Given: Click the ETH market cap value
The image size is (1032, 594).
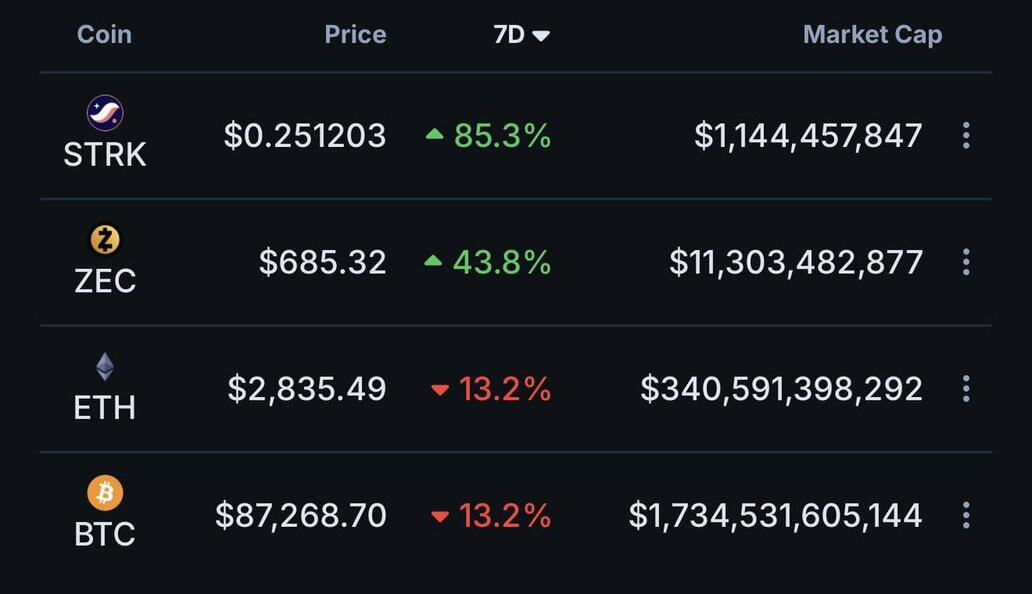Looking at the screenshot, I should (x=781, y=389).
